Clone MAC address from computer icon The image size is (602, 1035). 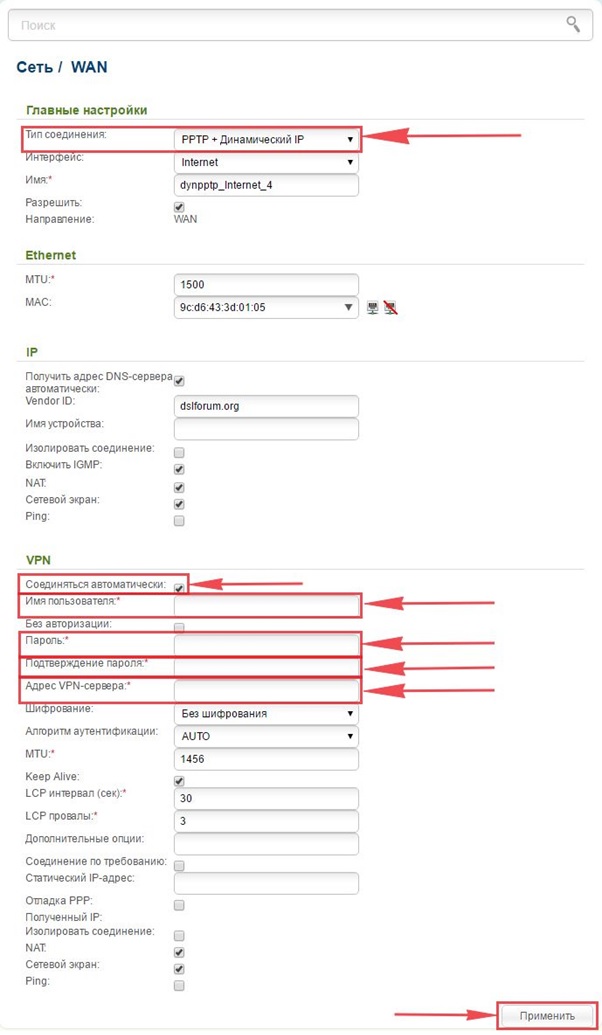372,307
